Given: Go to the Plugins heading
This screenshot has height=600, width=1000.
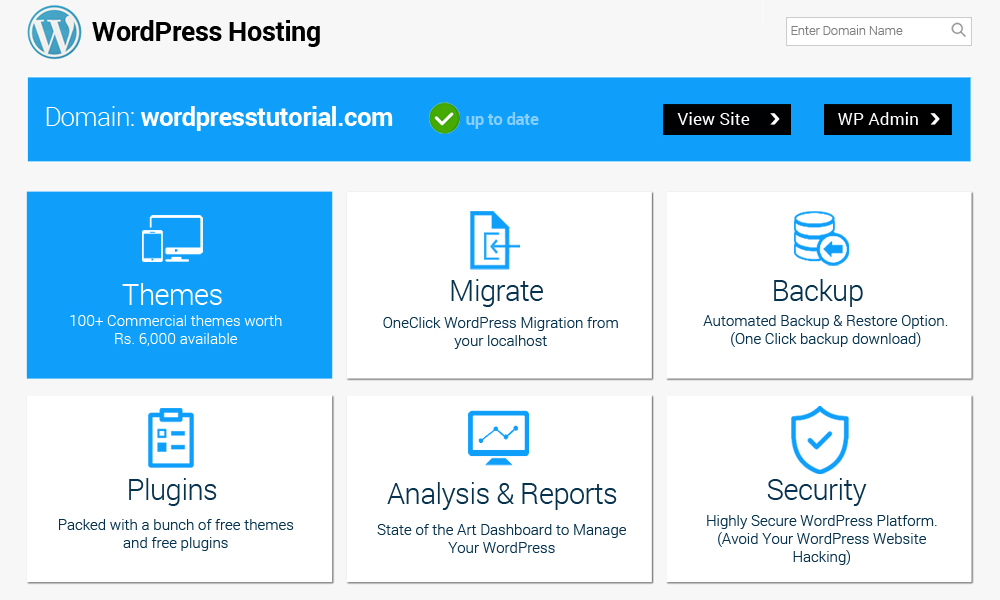Looking at the screenshot, I should tap(172, 490).
